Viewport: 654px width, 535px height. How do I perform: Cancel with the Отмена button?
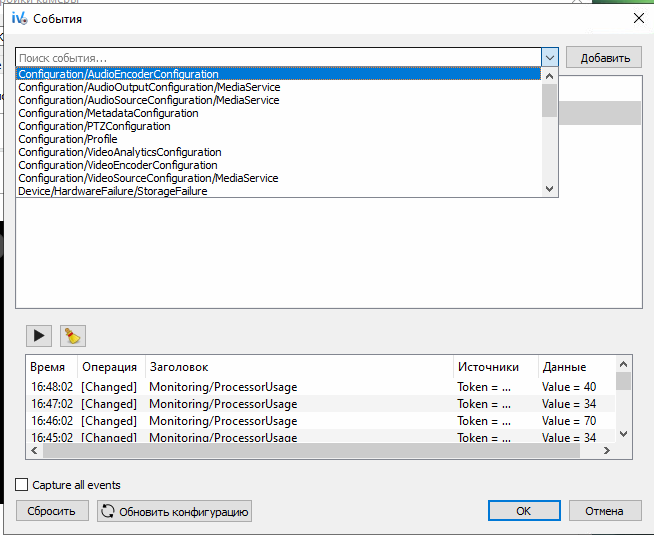coord(605,511)
